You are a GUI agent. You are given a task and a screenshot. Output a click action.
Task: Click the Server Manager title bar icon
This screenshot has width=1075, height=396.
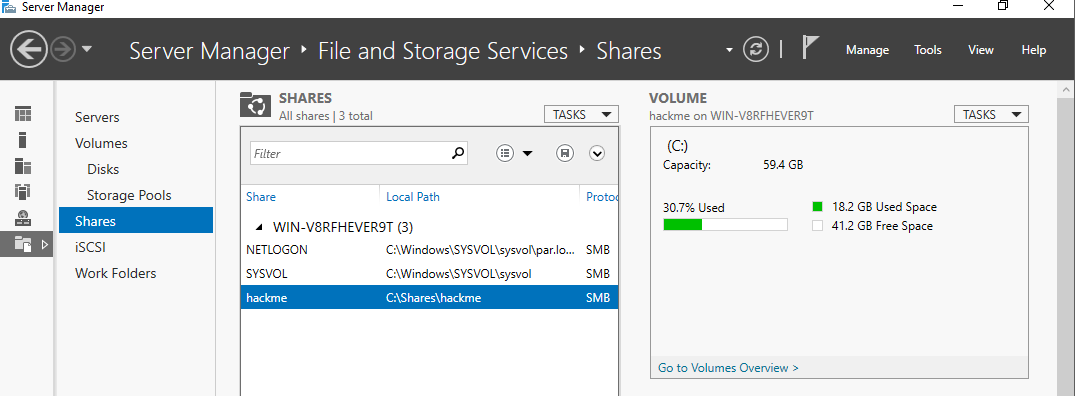point(10,8)
